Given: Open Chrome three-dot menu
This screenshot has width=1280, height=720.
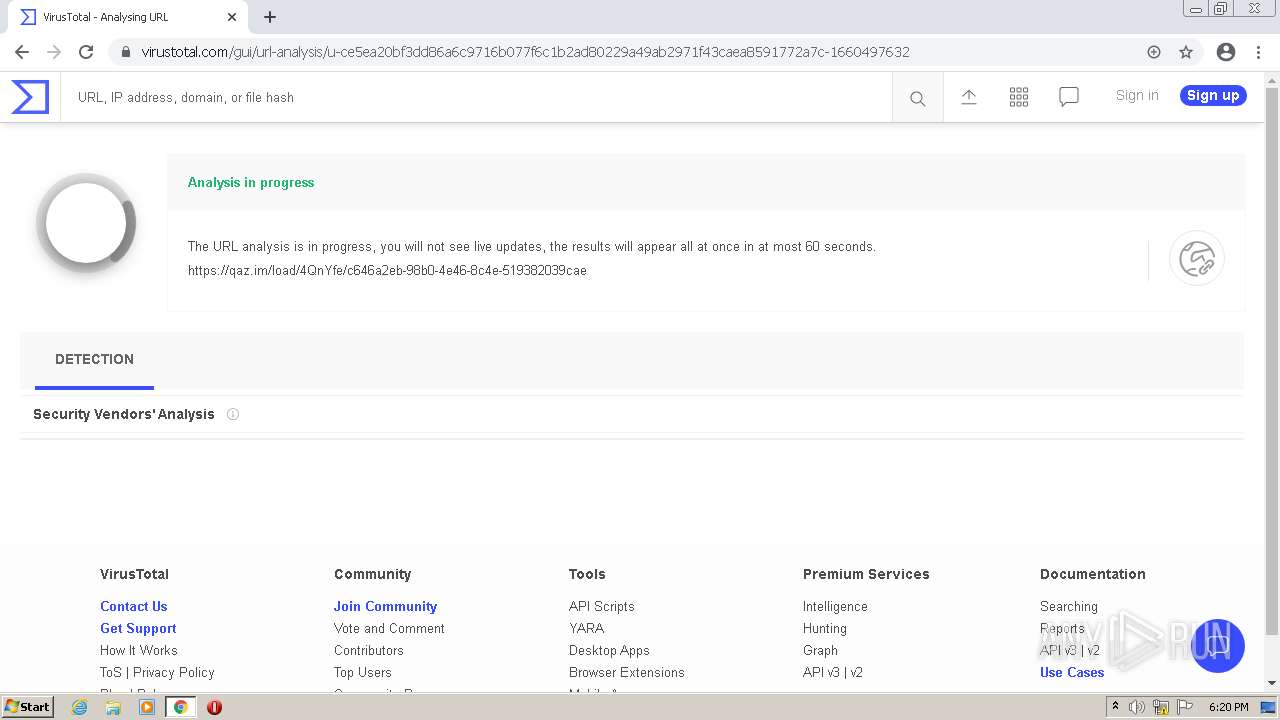Looking at the screenshot, I should click(1258, 52).
